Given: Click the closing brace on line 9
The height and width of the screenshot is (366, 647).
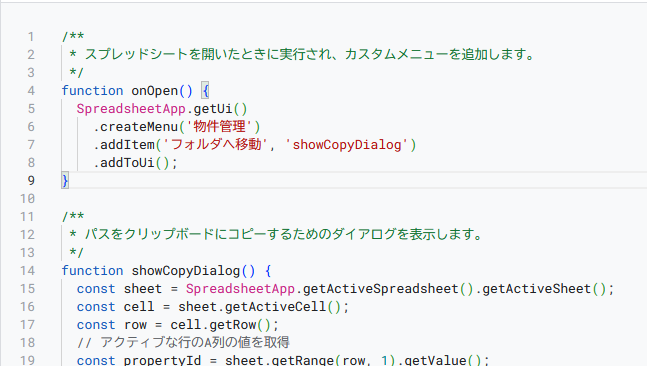Looking at the screenshot, I should point(65,181).
